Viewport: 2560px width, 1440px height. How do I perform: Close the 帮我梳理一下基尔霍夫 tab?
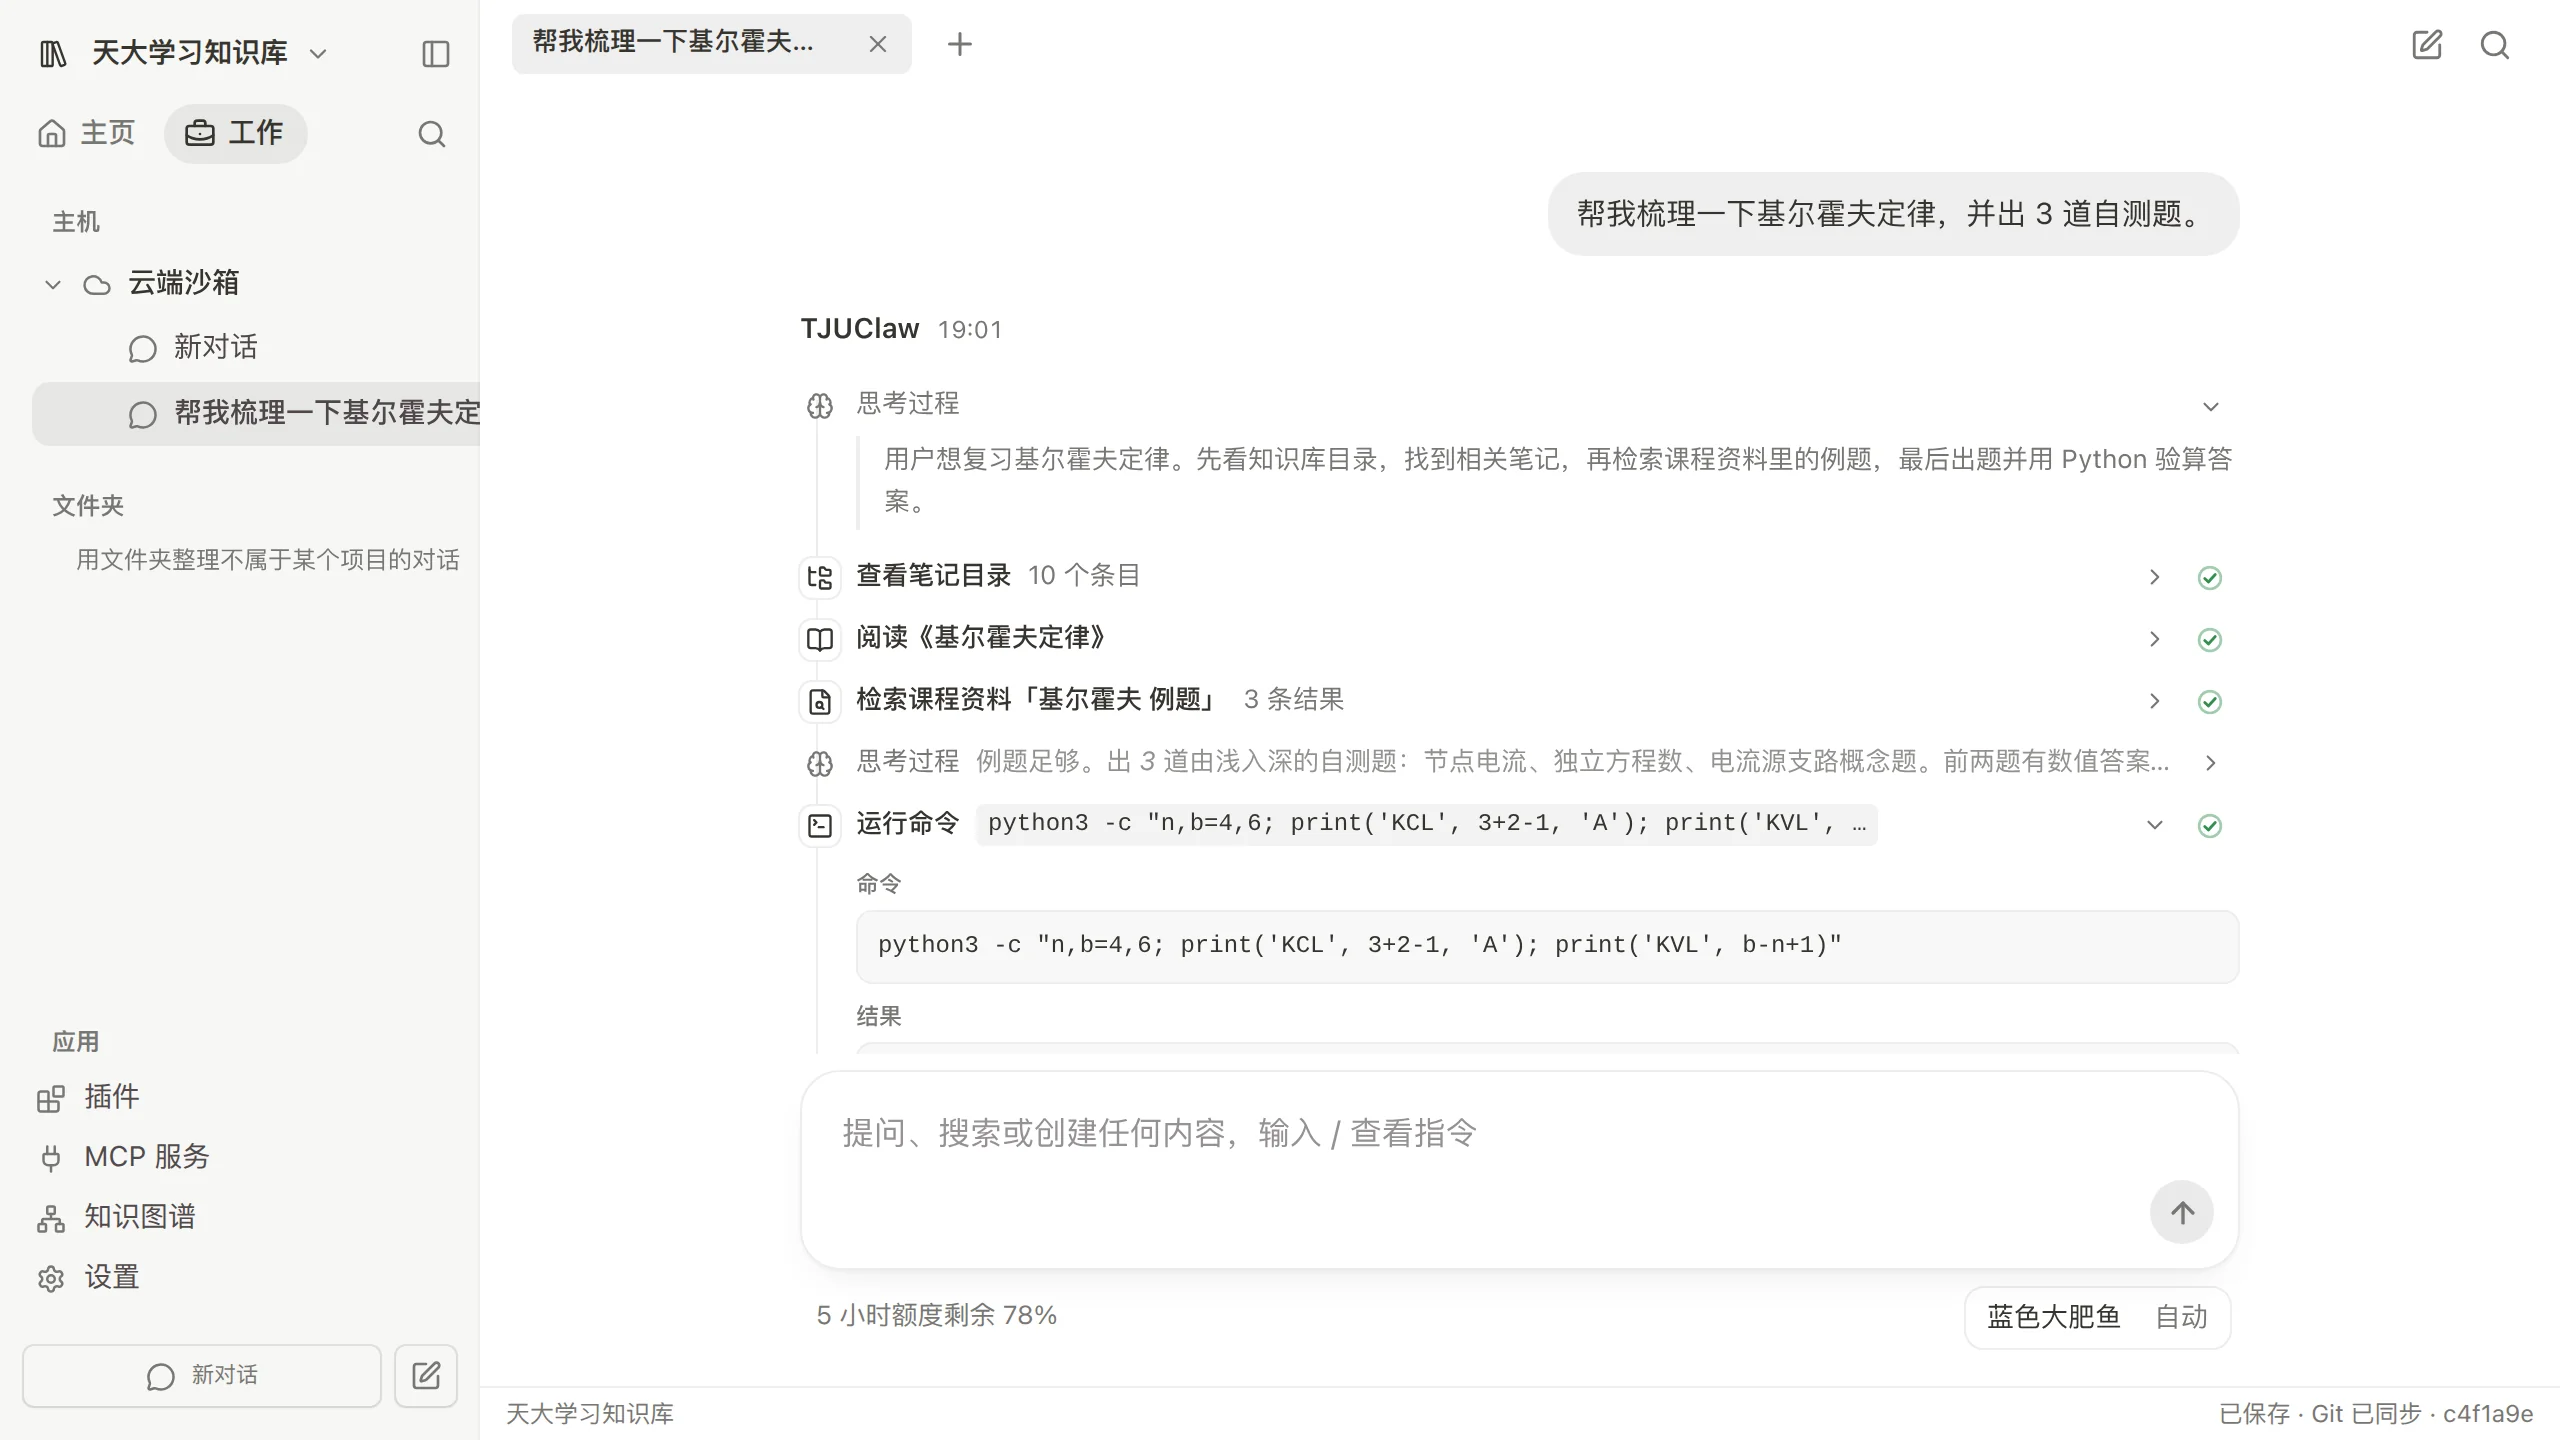pos(877,44)
